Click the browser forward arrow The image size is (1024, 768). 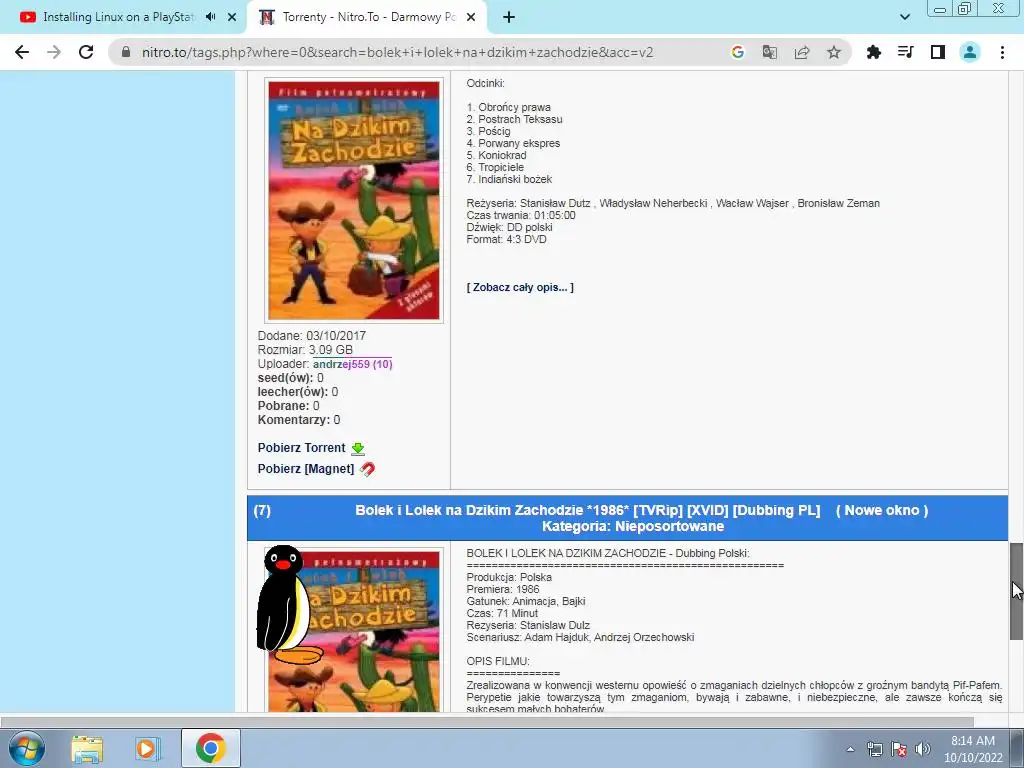pyautogui.click(x=54, y=52)
